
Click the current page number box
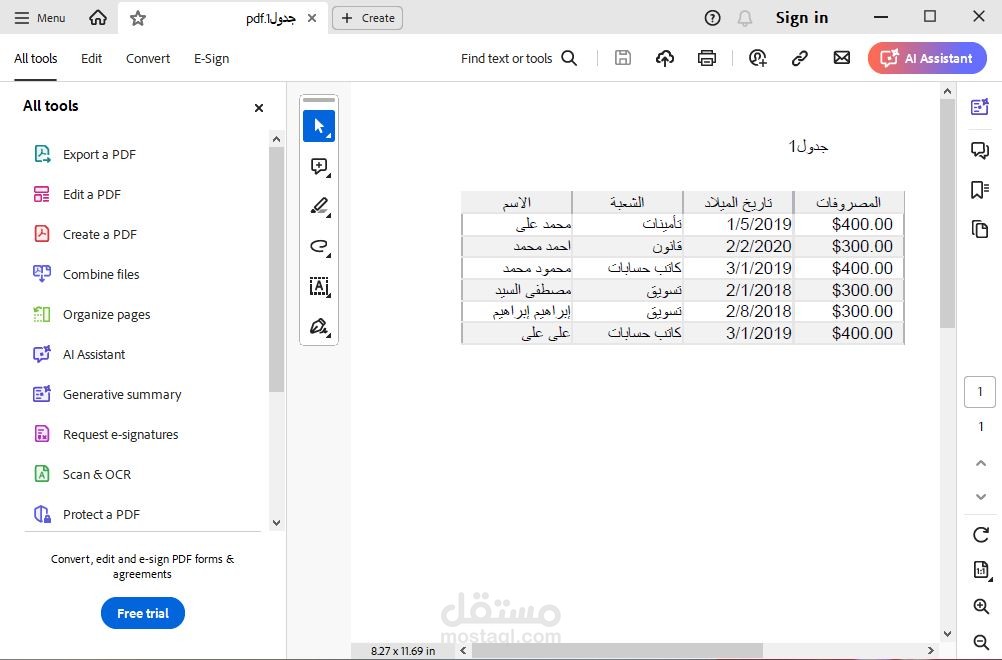tap(980, 392)
